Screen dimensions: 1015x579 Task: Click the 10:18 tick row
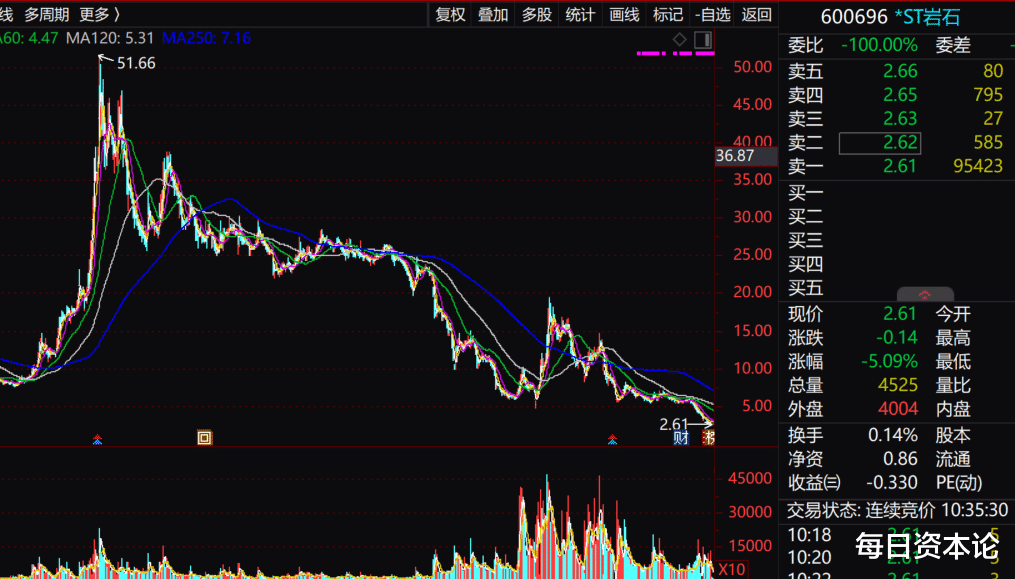(x=897, y=535)
